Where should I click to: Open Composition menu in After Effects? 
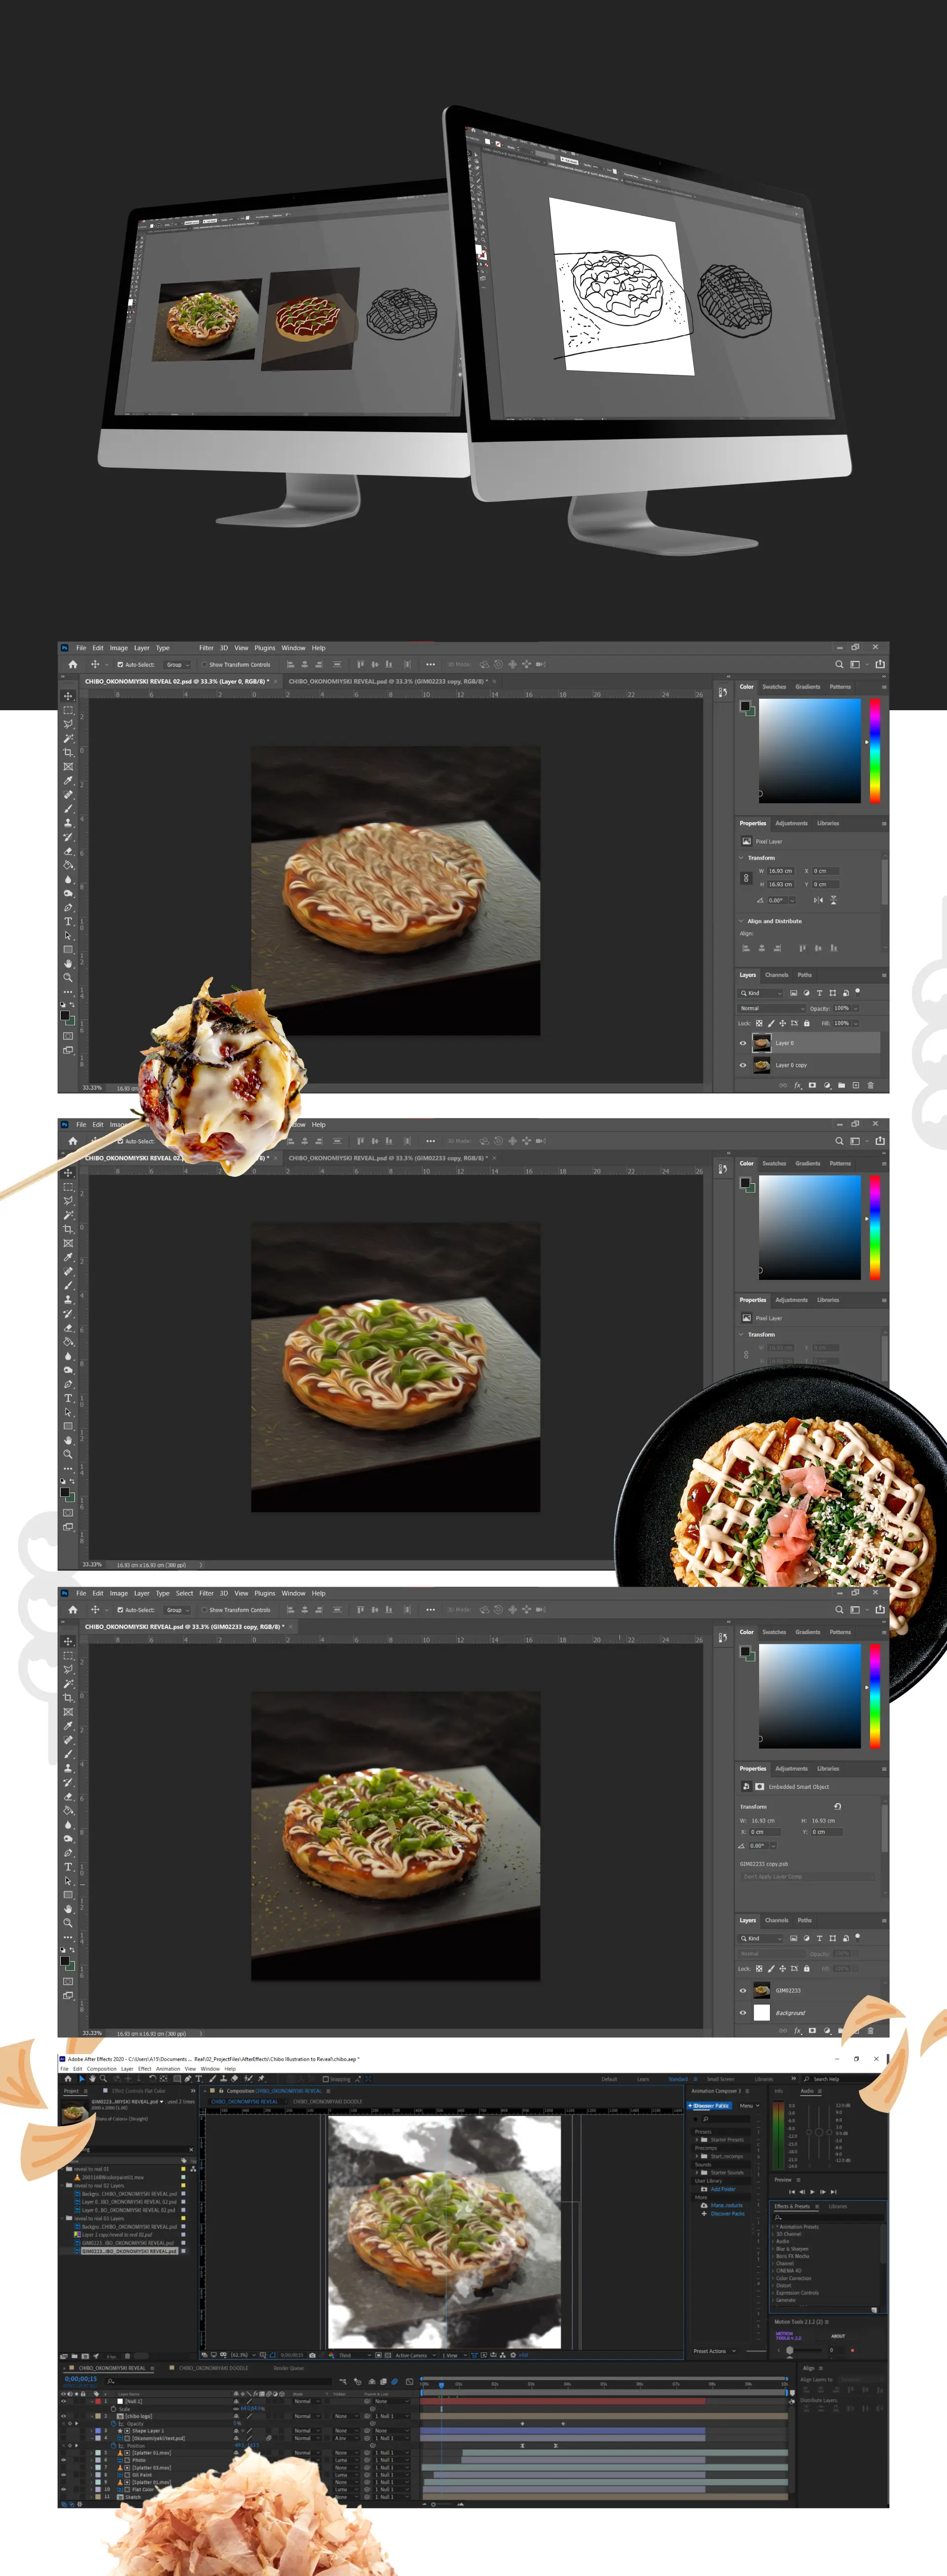pyautogui.click(x=102, y=2069)
